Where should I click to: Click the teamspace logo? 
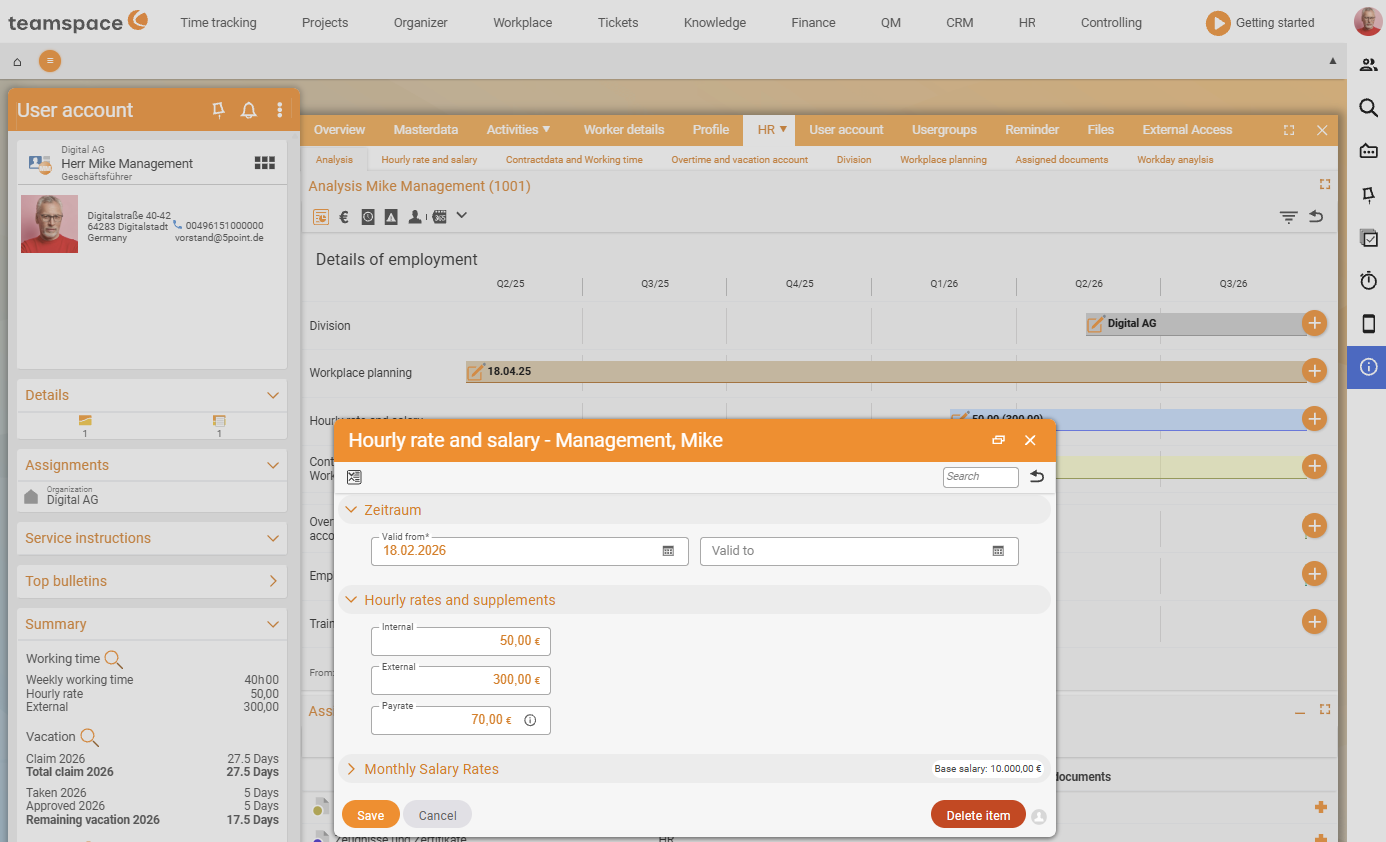pyautogui.click(x=78, y=21)
